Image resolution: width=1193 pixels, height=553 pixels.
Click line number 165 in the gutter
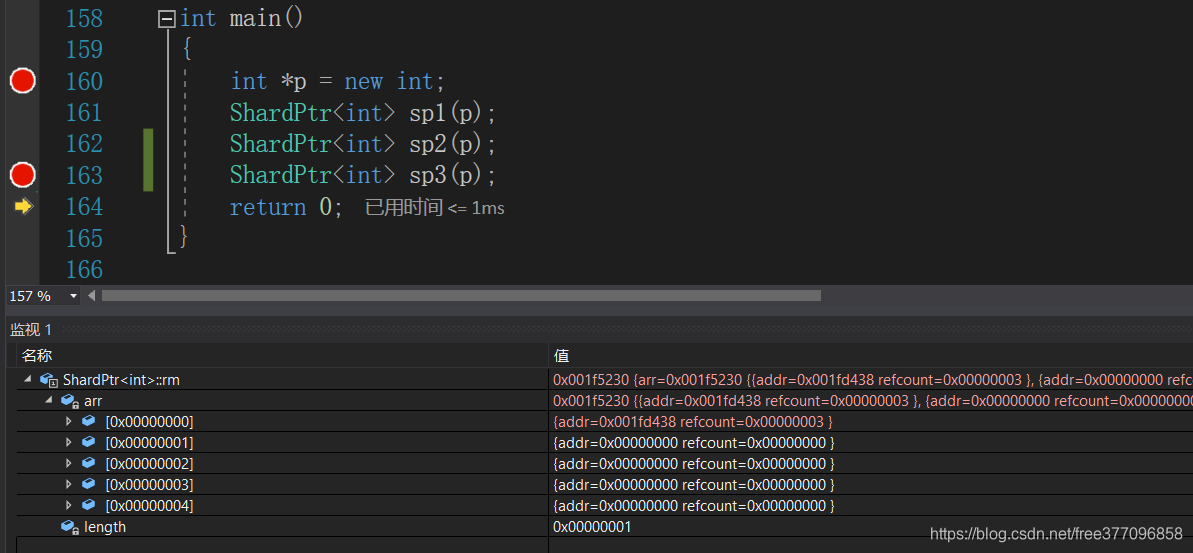coord(84,238)
